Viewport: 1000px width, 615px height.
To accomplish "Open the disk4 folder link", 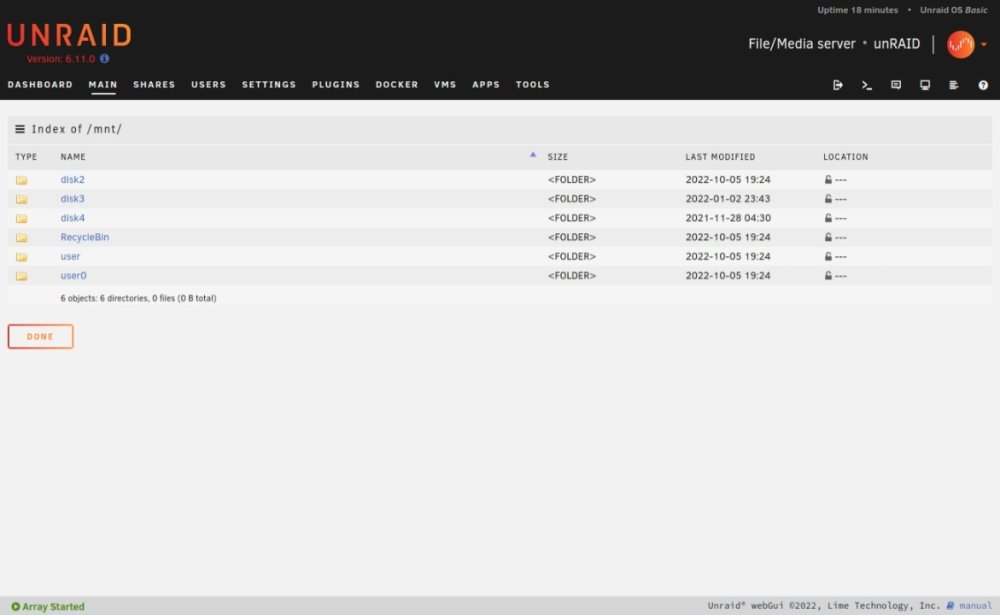I will click(x=72, y=218).
